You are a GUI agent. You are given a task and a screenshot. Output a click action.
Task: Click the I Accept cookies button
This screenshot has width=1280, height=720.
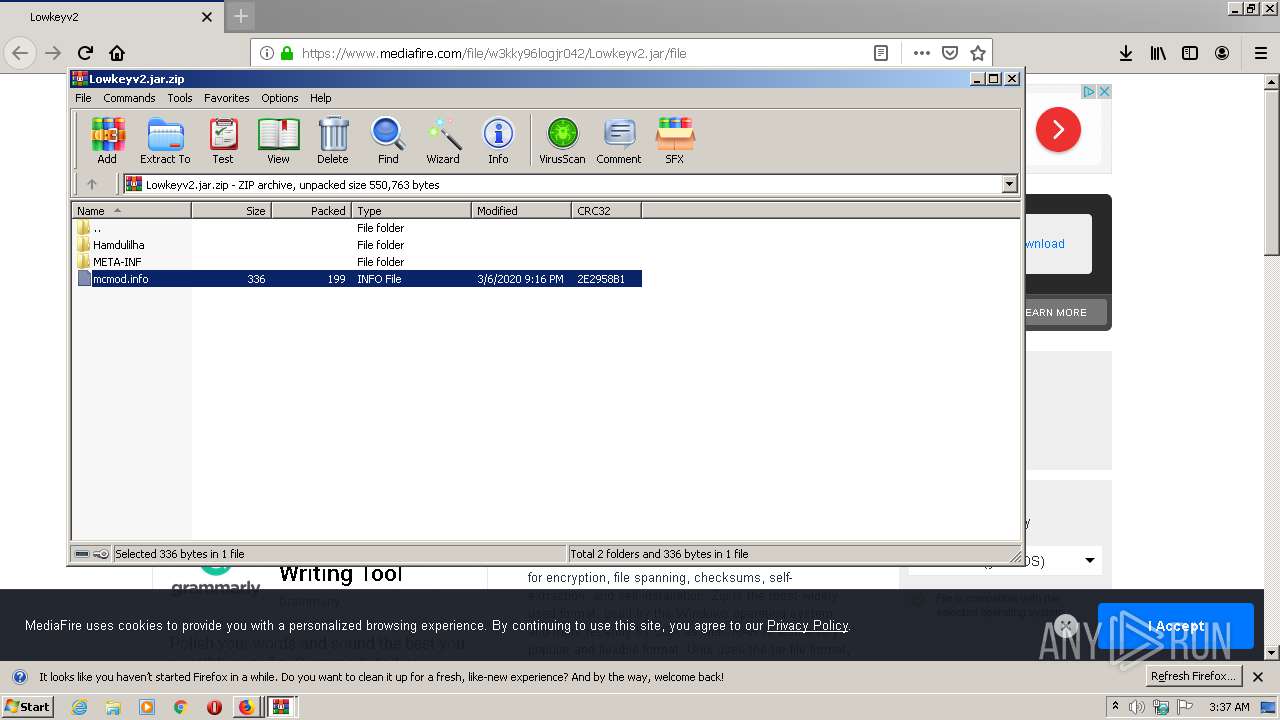tap(1176, 626)
